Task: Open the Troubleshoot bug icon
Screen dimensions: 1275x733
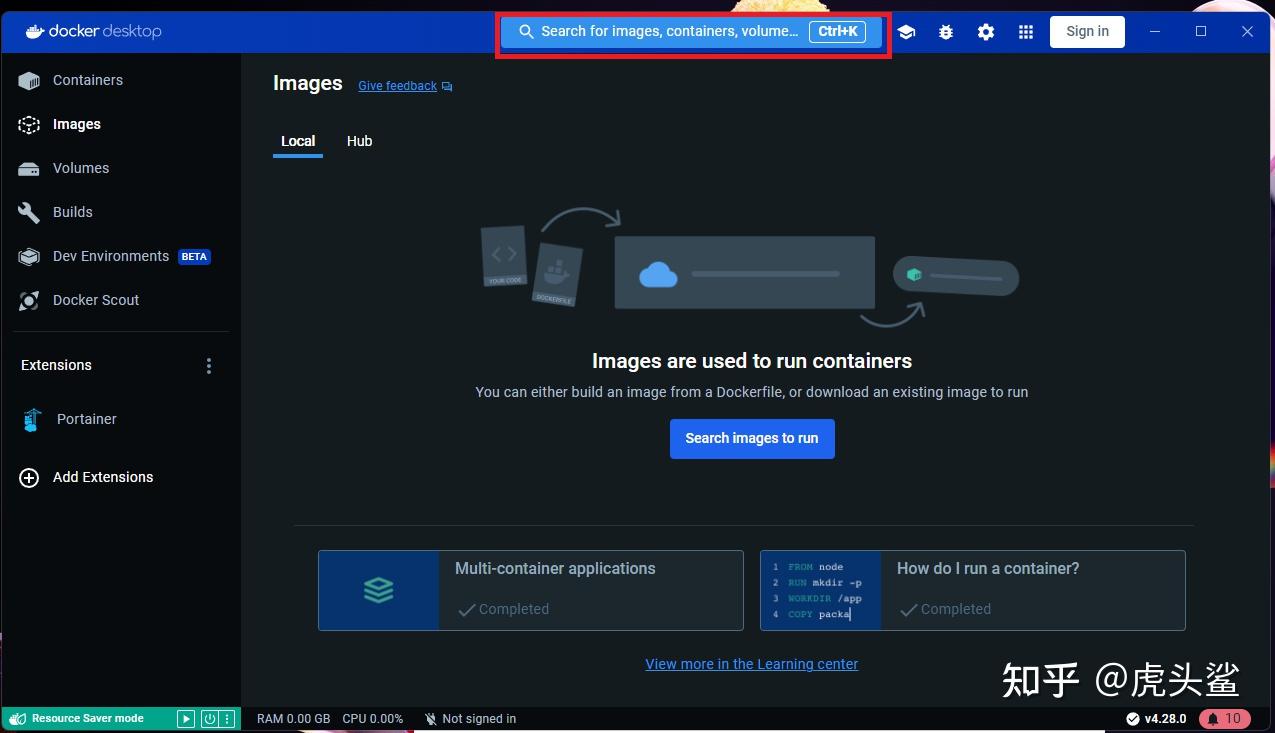Action: tap(946, 32)
